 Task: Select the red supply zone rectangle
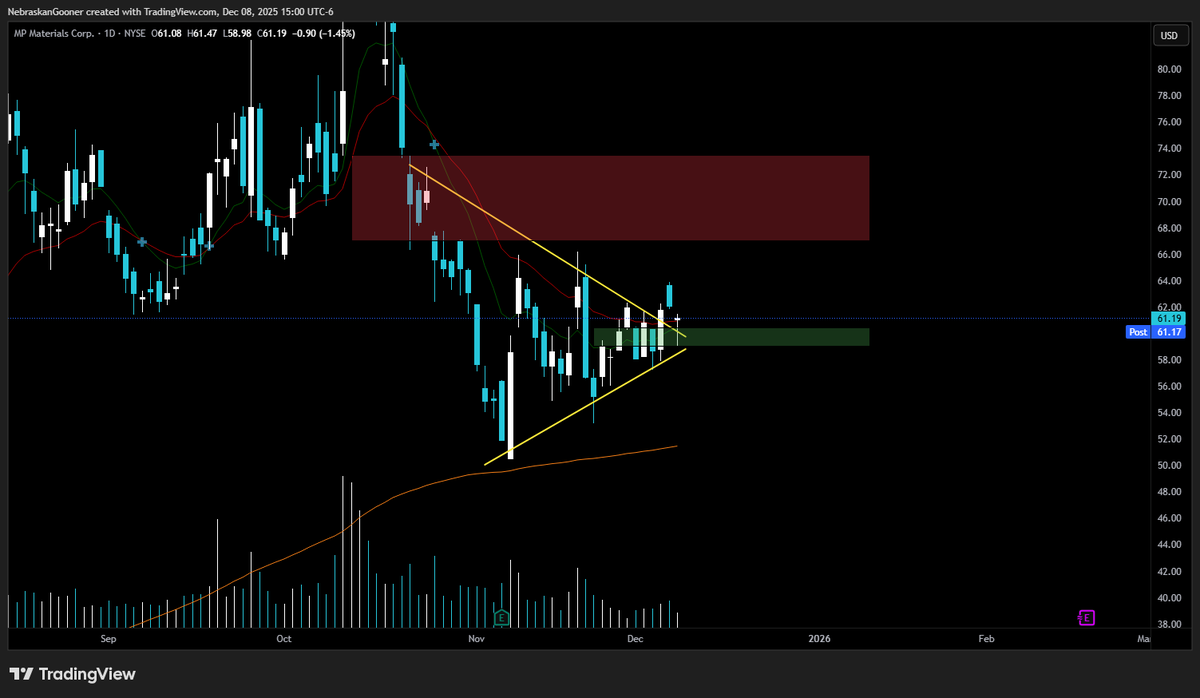click(x=610, y=197)
